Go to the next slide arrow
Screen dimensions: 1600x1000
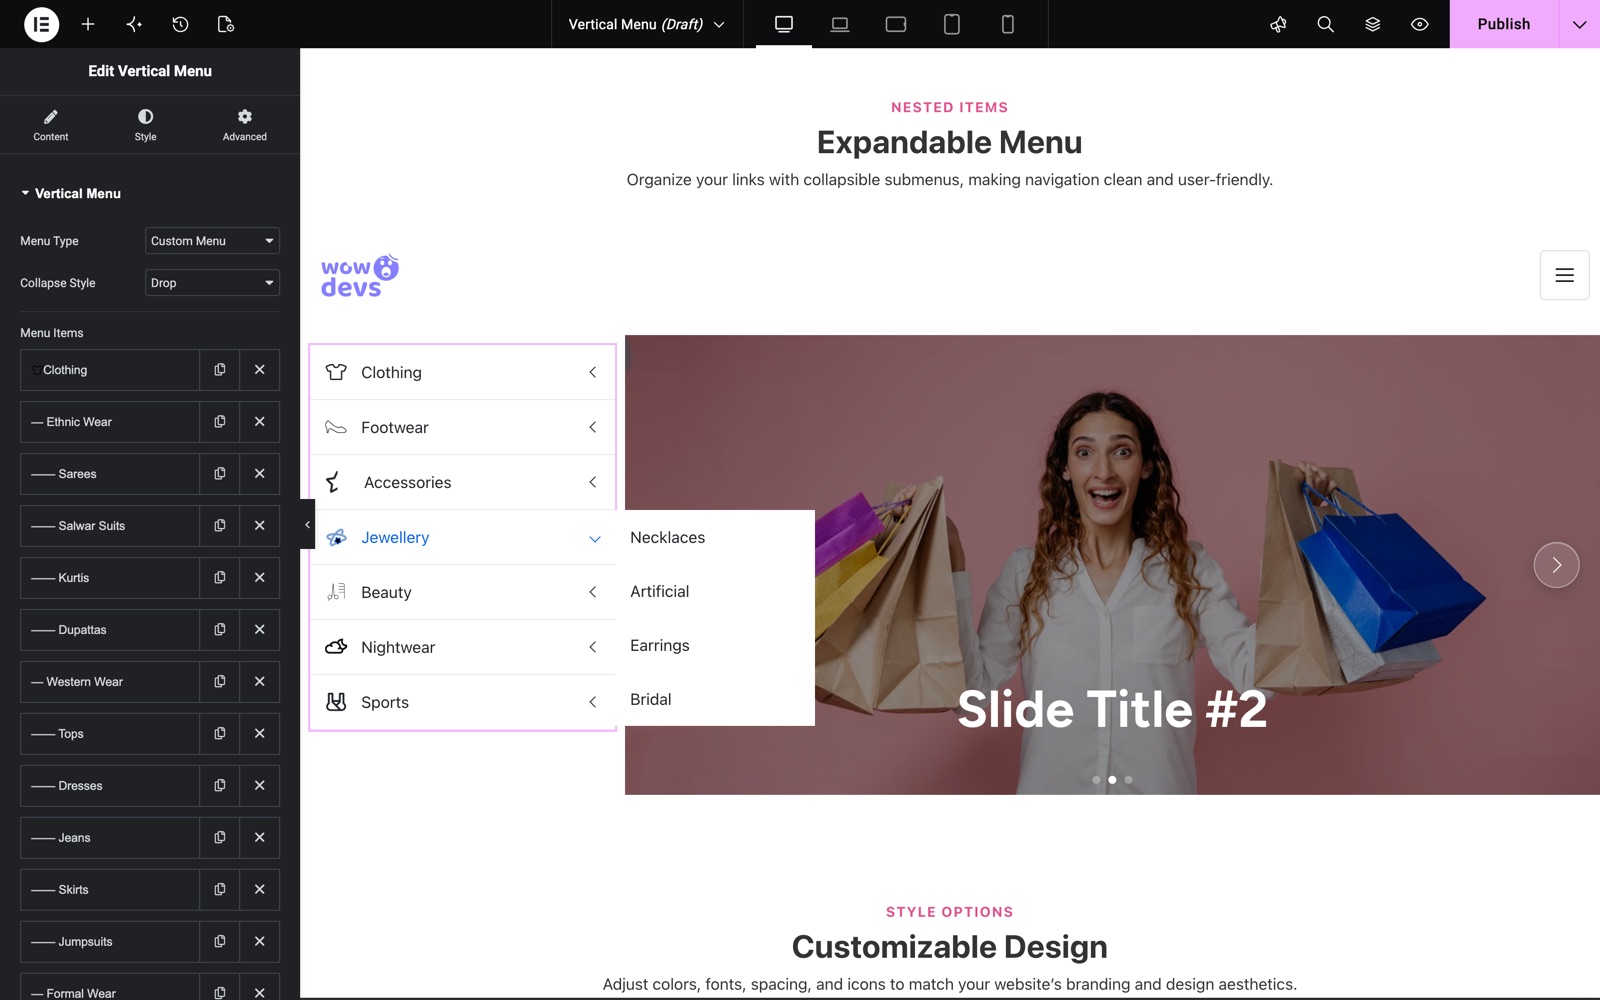tap(1556, 565)
